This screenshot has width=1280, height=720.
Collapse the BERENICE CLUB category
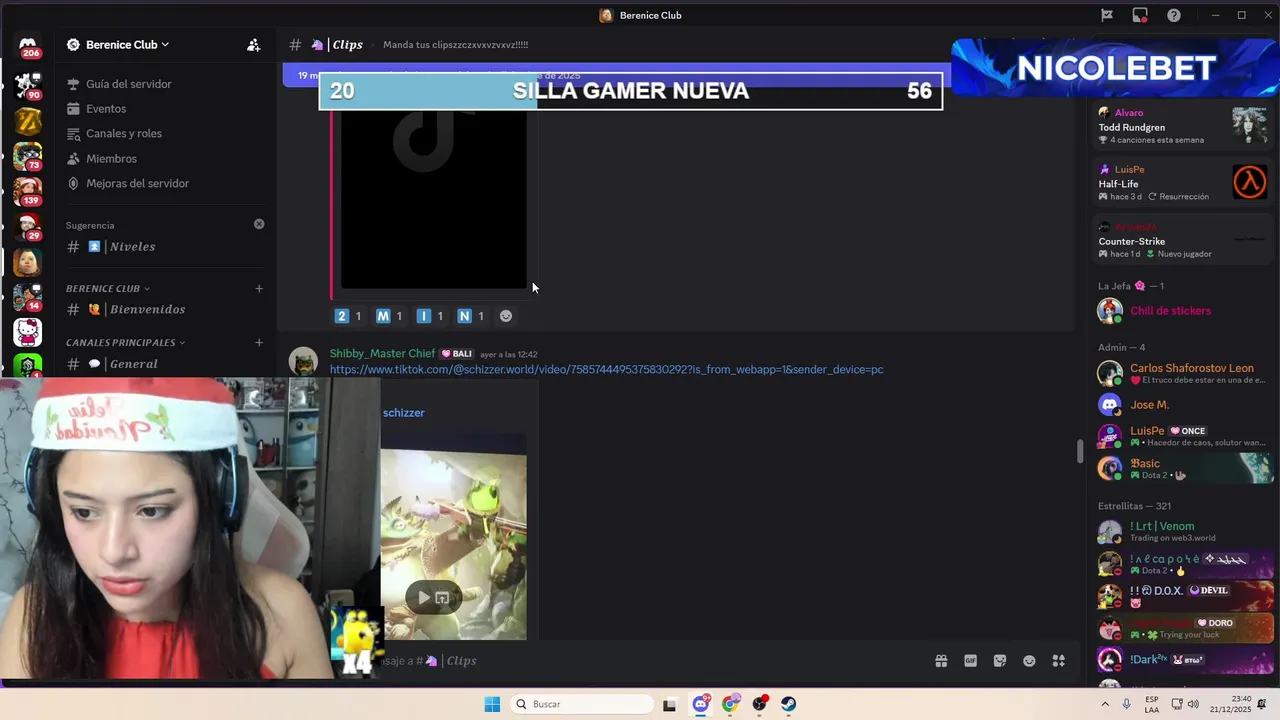[108, 288]
